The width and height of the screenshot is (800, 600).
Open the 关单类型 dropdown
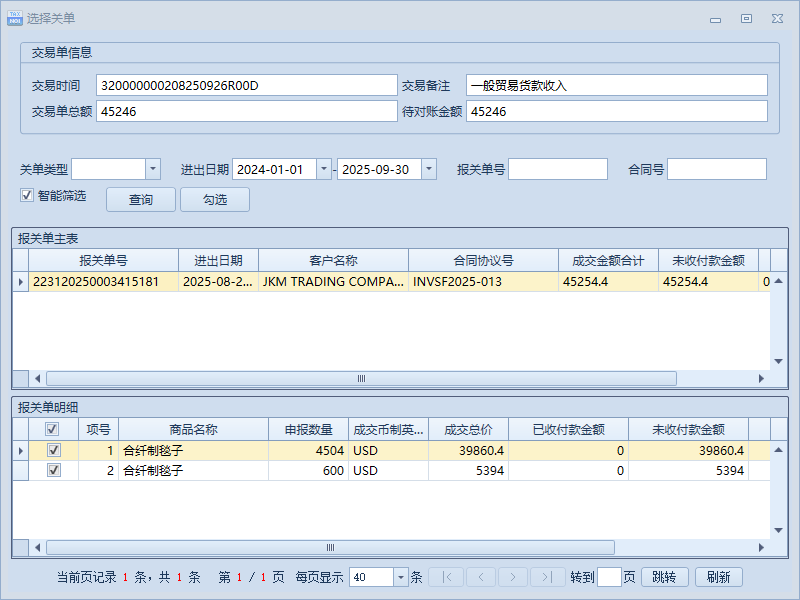[x=153, y=169]
